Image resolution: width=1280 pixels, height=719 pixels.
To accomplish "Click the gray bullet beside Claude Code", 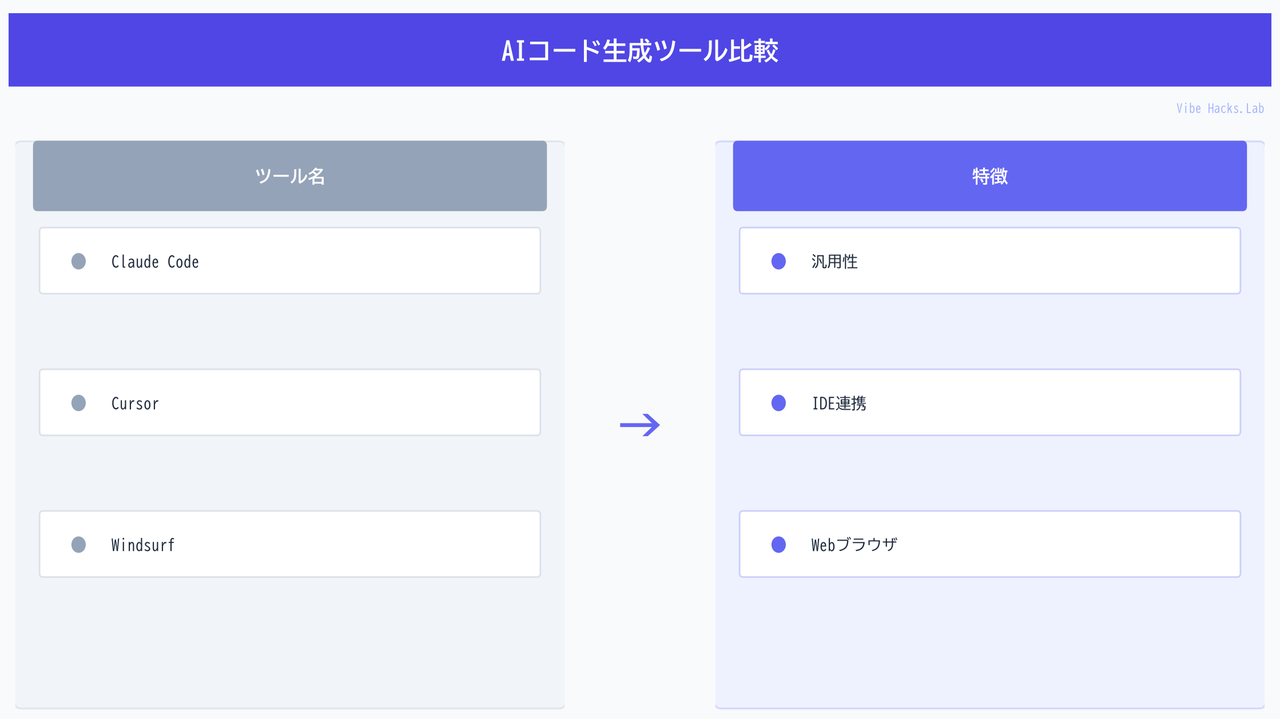I will pyautogui.click(x=79, y=261).
